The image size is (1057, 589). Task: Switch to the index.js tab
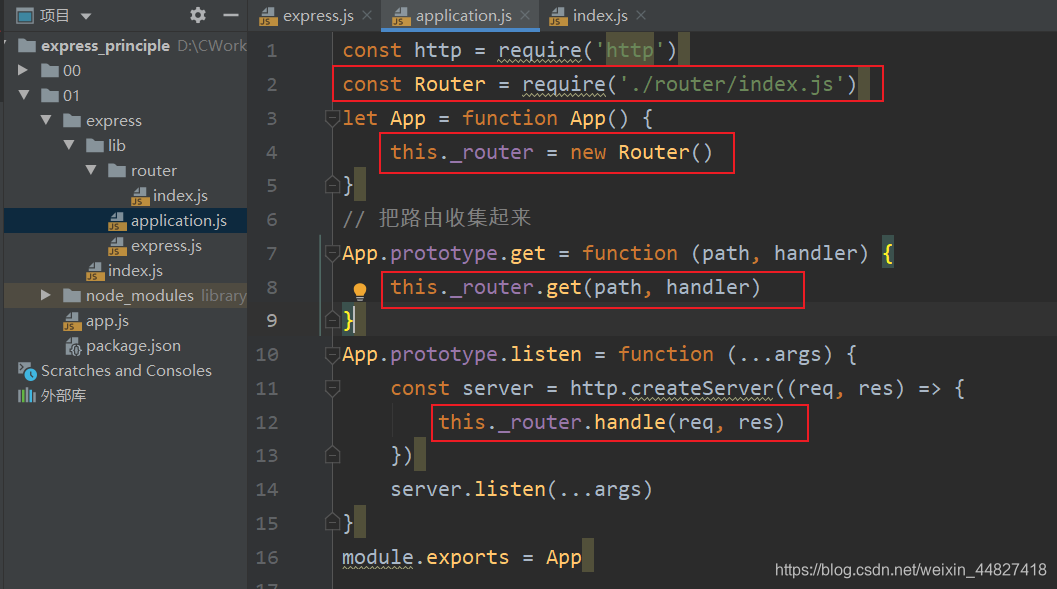point(600,16)
